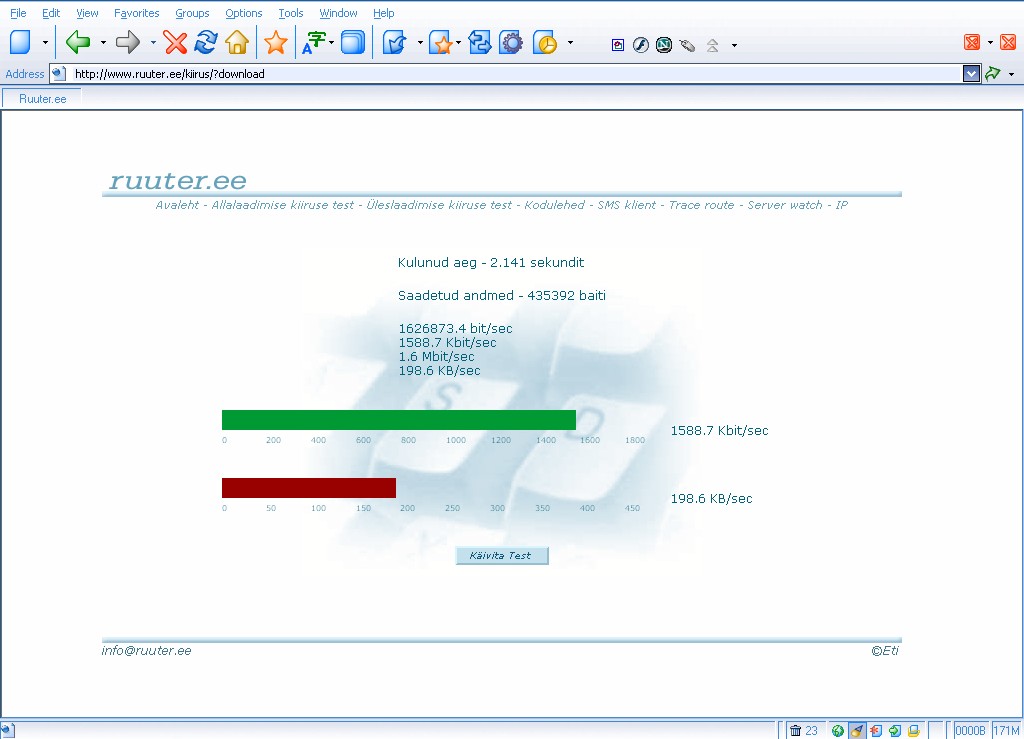Refresh the page with blue arrows icon

(206, 42)
